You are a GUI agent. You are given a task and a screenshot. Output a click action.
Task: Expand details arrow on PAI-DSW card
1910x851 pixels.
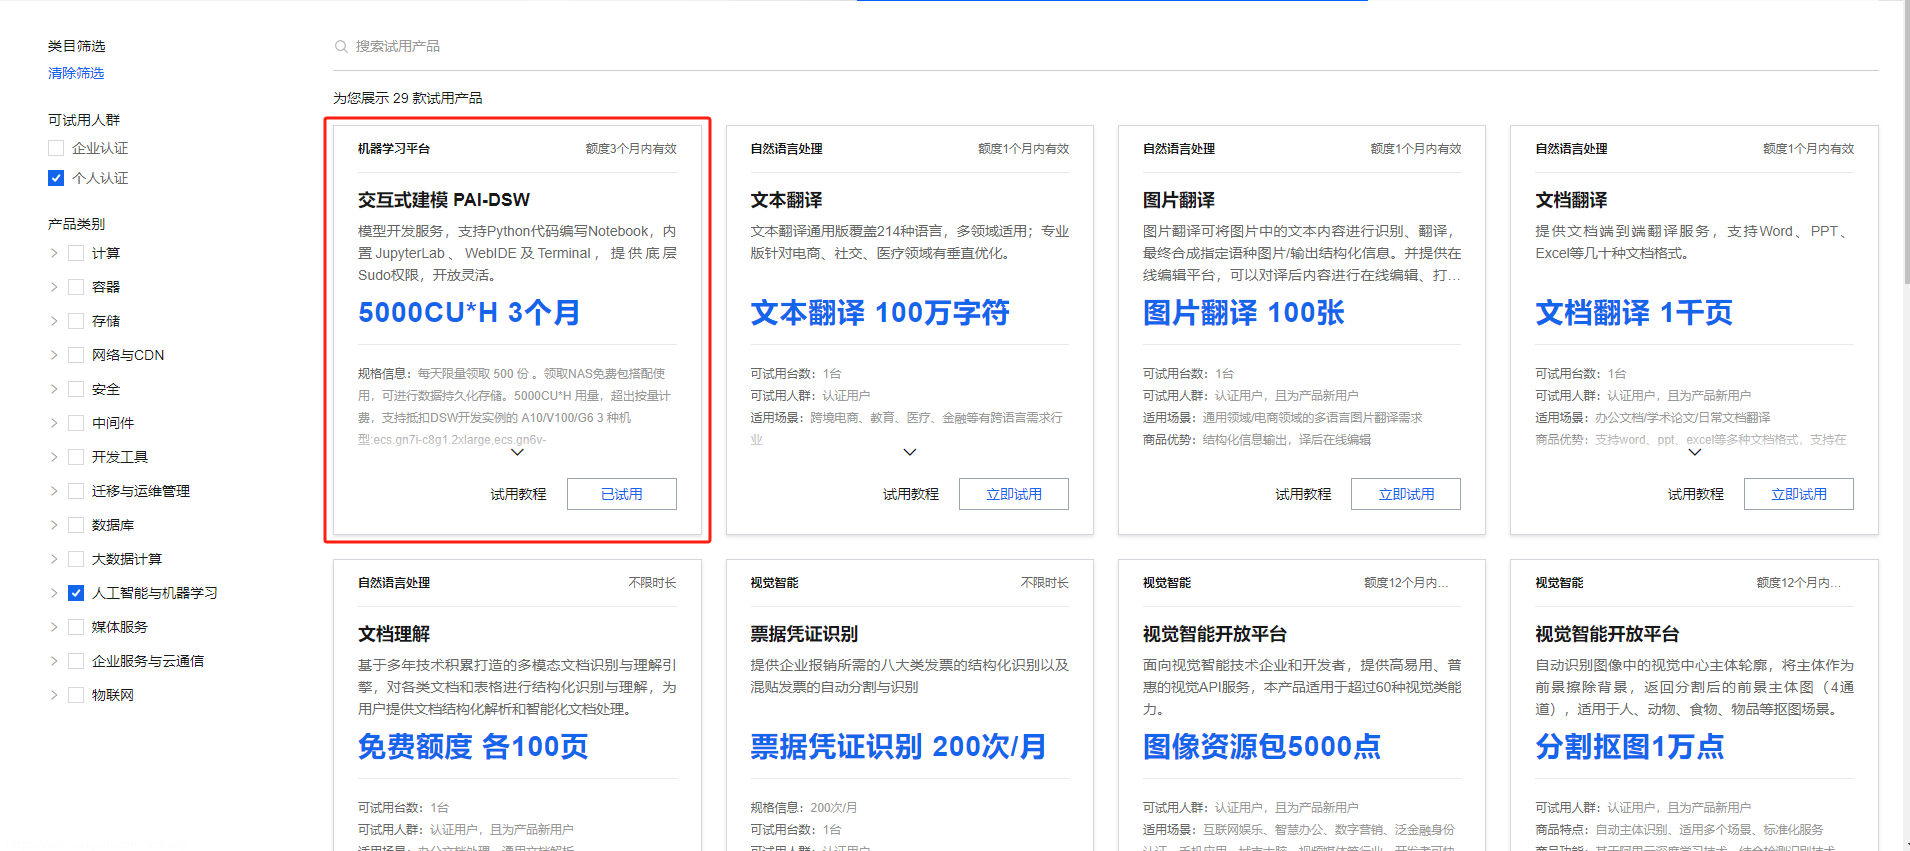pyautogui.click(x=517, y=452)
